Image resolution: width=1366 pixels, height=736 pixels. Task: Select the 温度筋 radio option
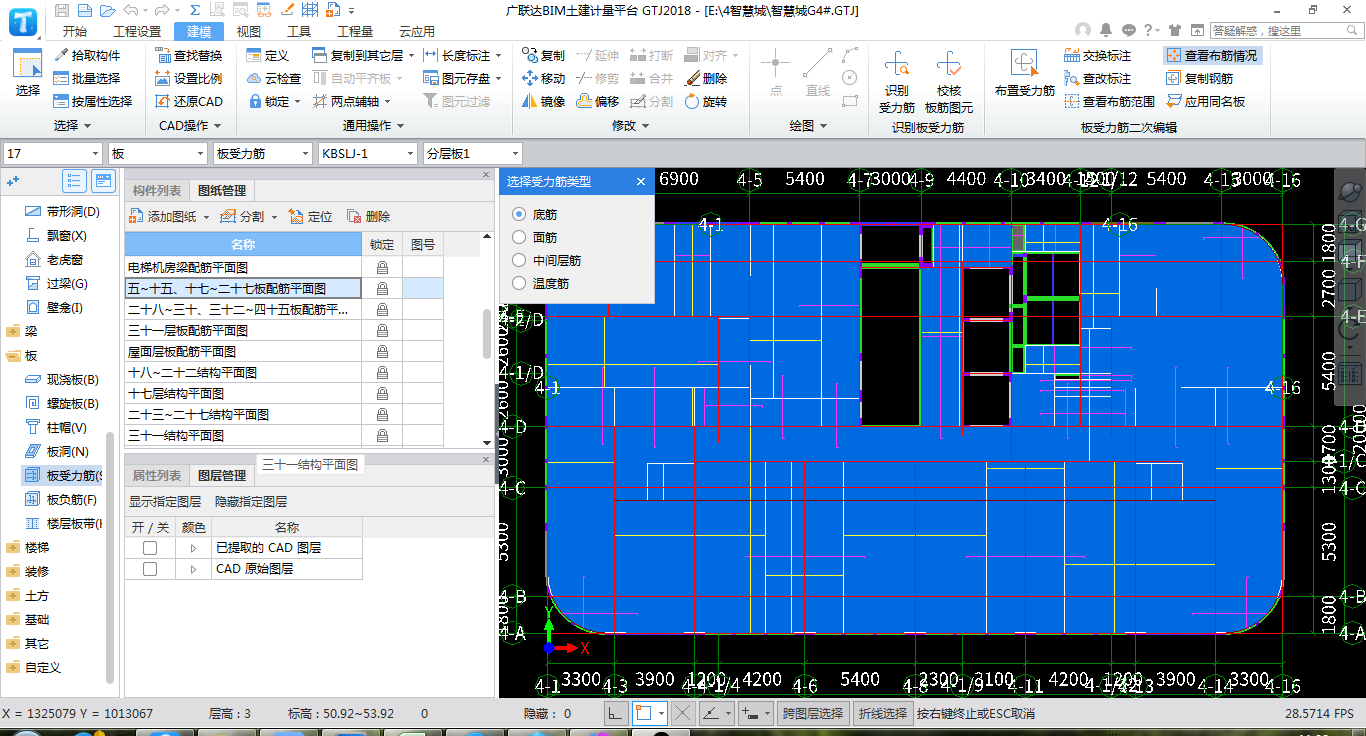[518, 283]
